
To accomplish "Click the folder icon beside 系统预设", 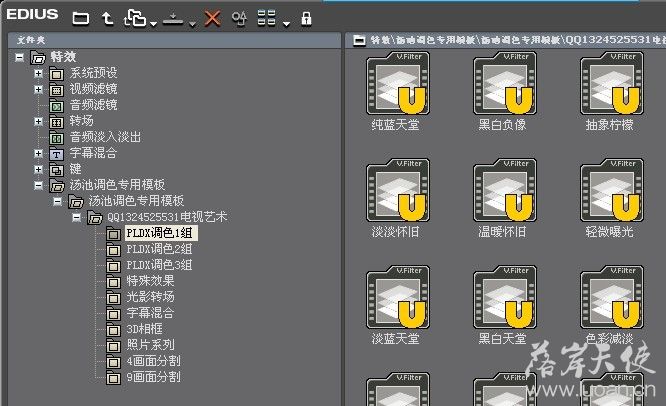I will point(56,74).
